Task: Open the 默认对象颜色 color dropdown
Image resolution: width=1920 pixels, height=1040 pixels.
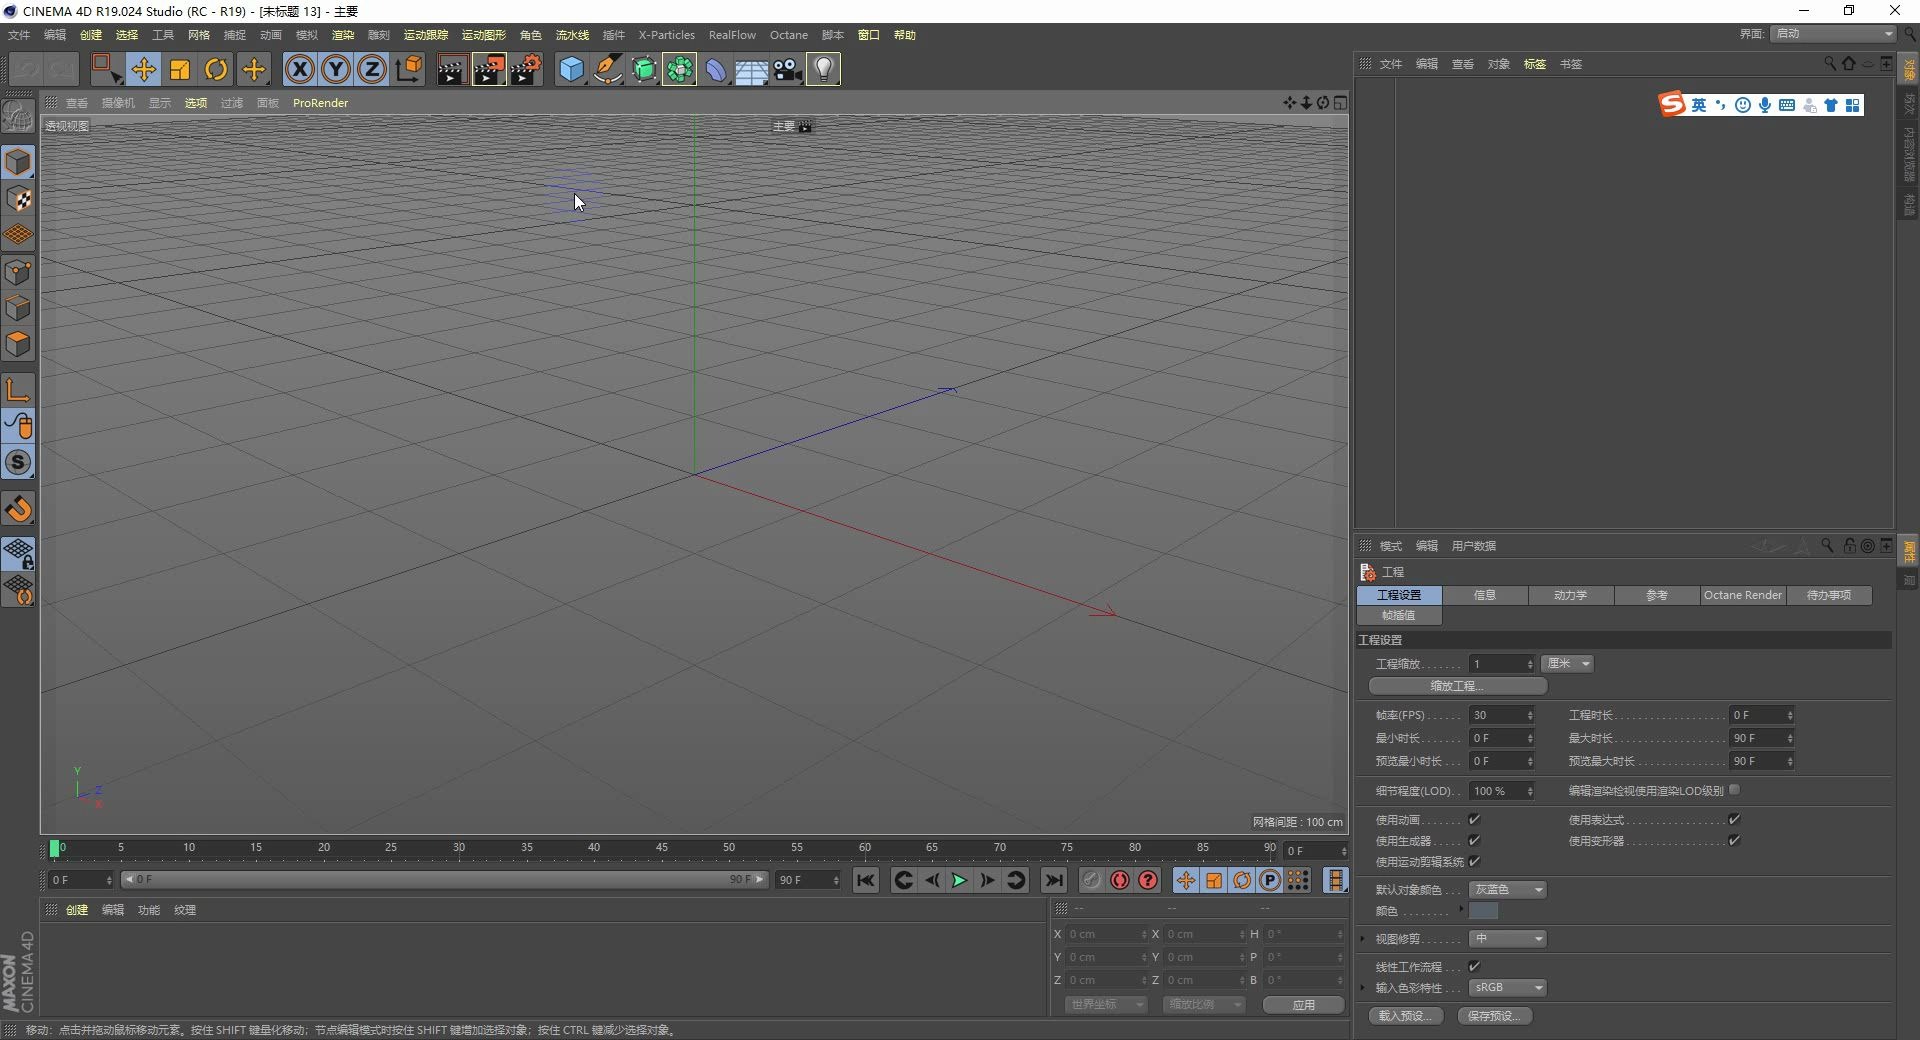Action: (1506, 889)
